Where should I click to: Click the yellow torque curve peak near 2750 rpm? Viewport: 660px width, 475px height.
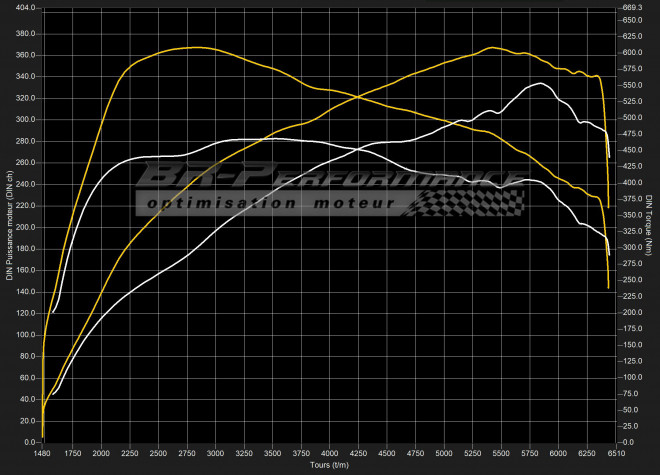point(195,47)
